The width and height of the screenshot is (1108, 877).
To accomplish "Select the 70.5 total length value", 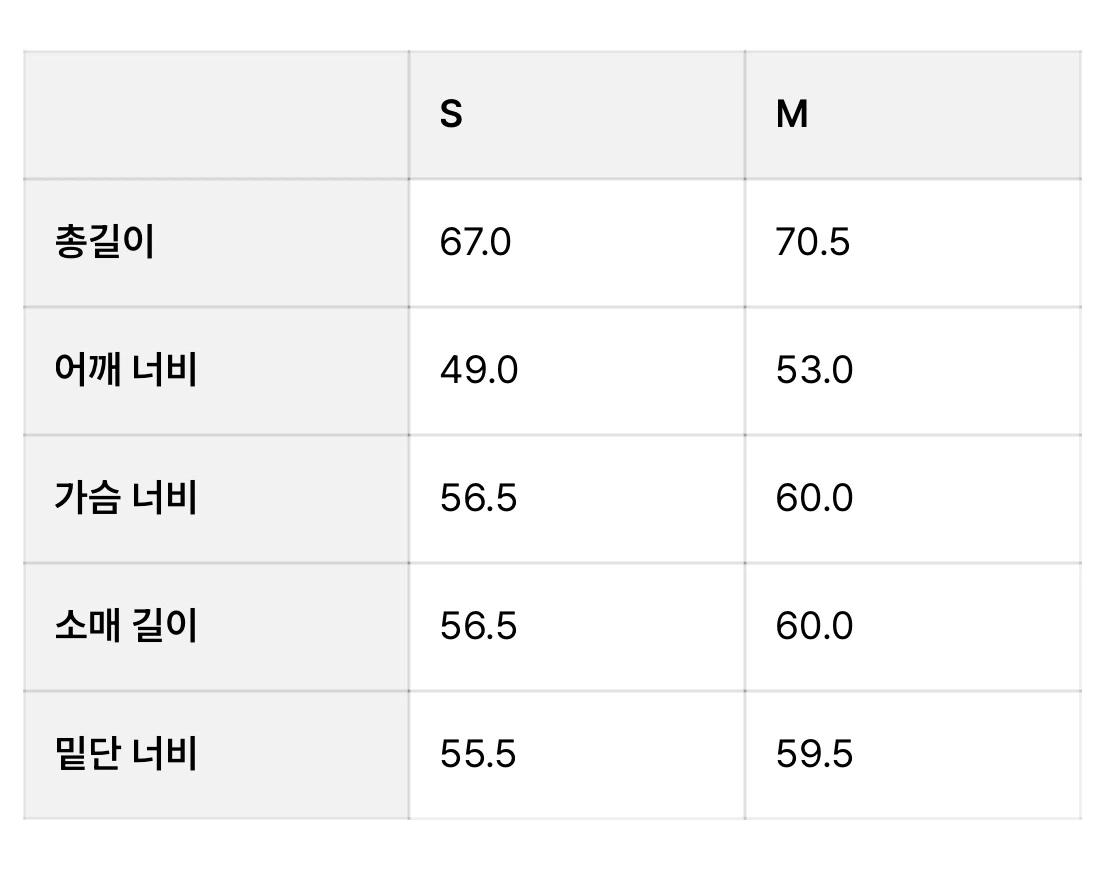I will click(x=813, y=242).
